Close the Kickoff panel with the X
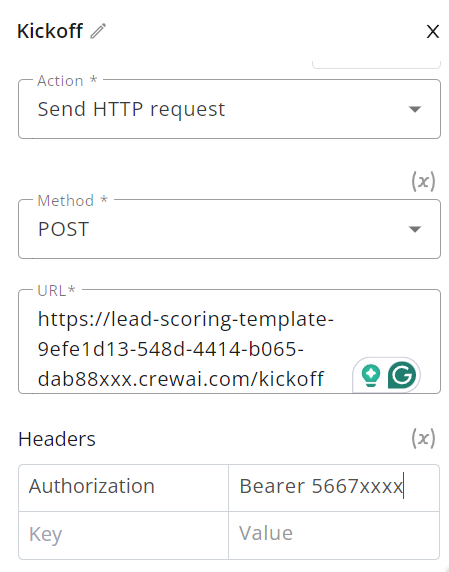449x572 pixels. (433, 32)
